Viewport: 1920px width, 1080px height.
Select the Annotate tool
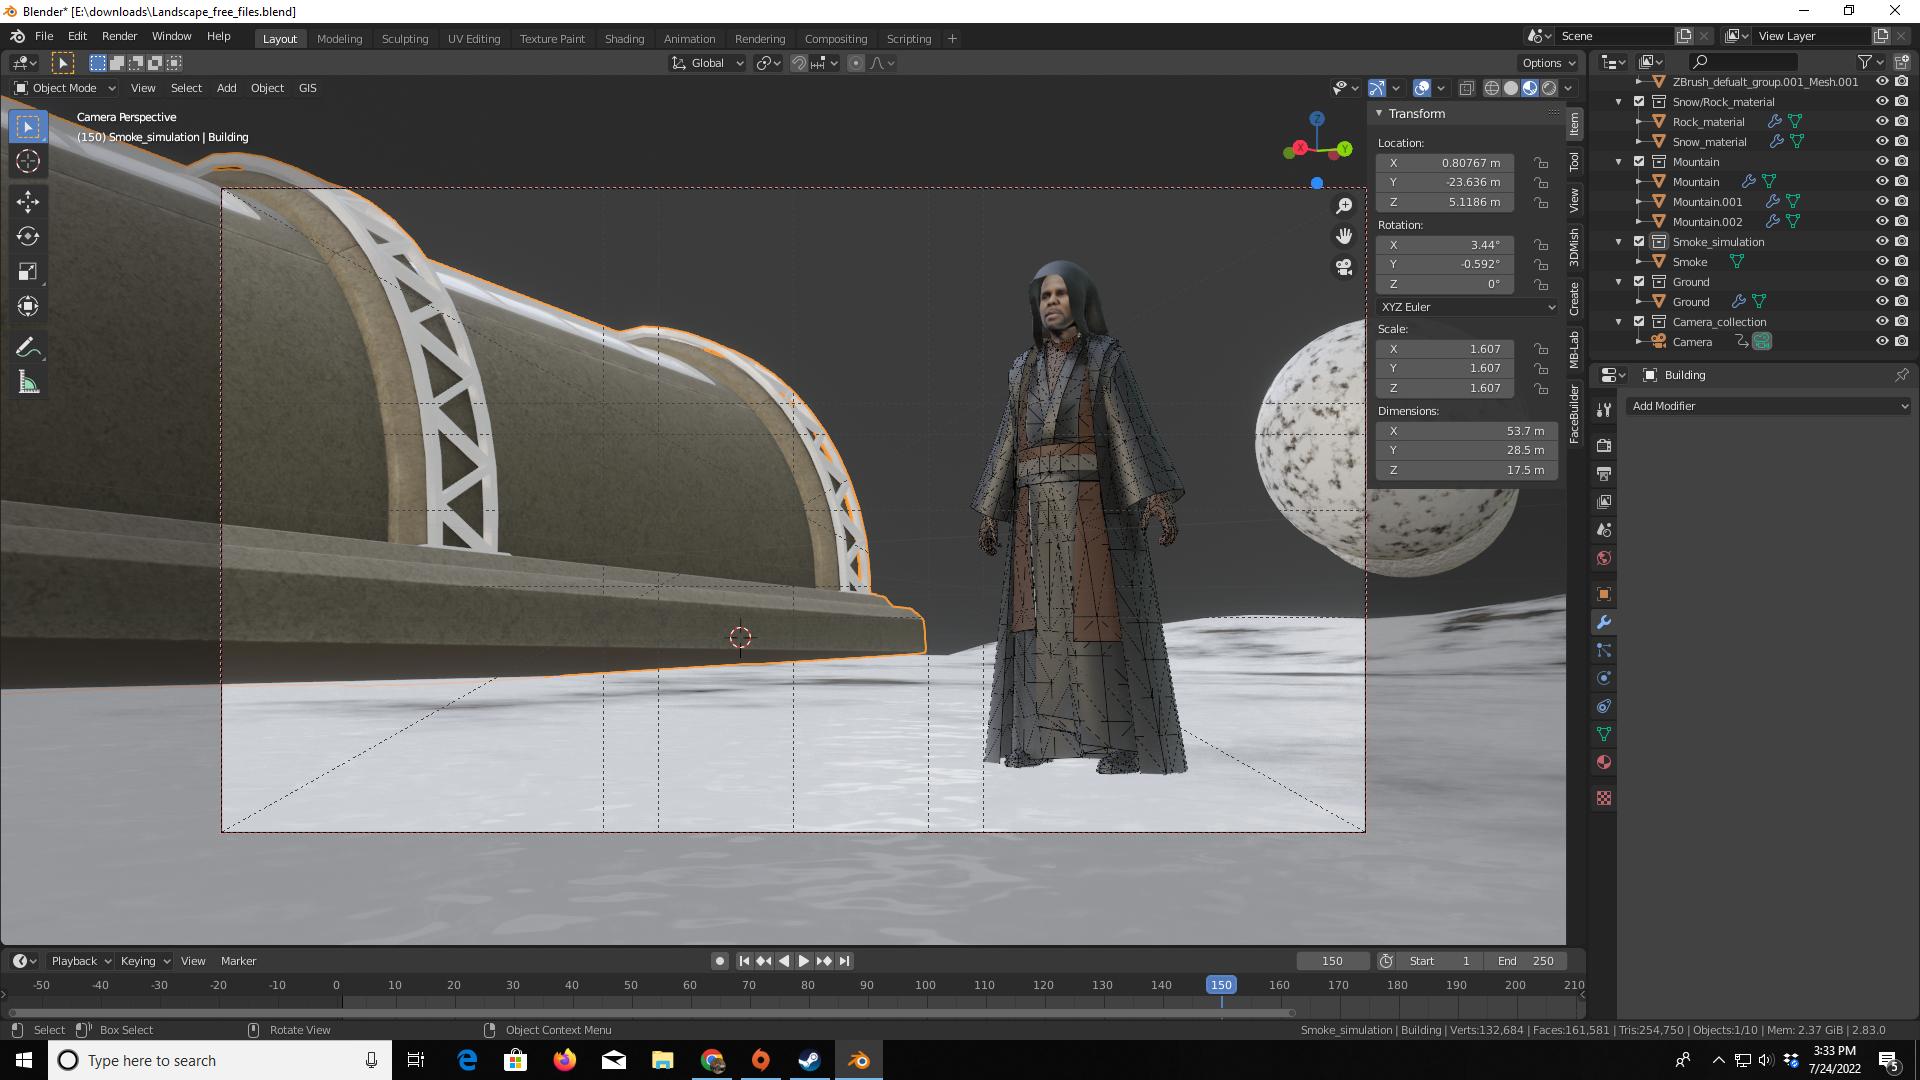[28, 348]
